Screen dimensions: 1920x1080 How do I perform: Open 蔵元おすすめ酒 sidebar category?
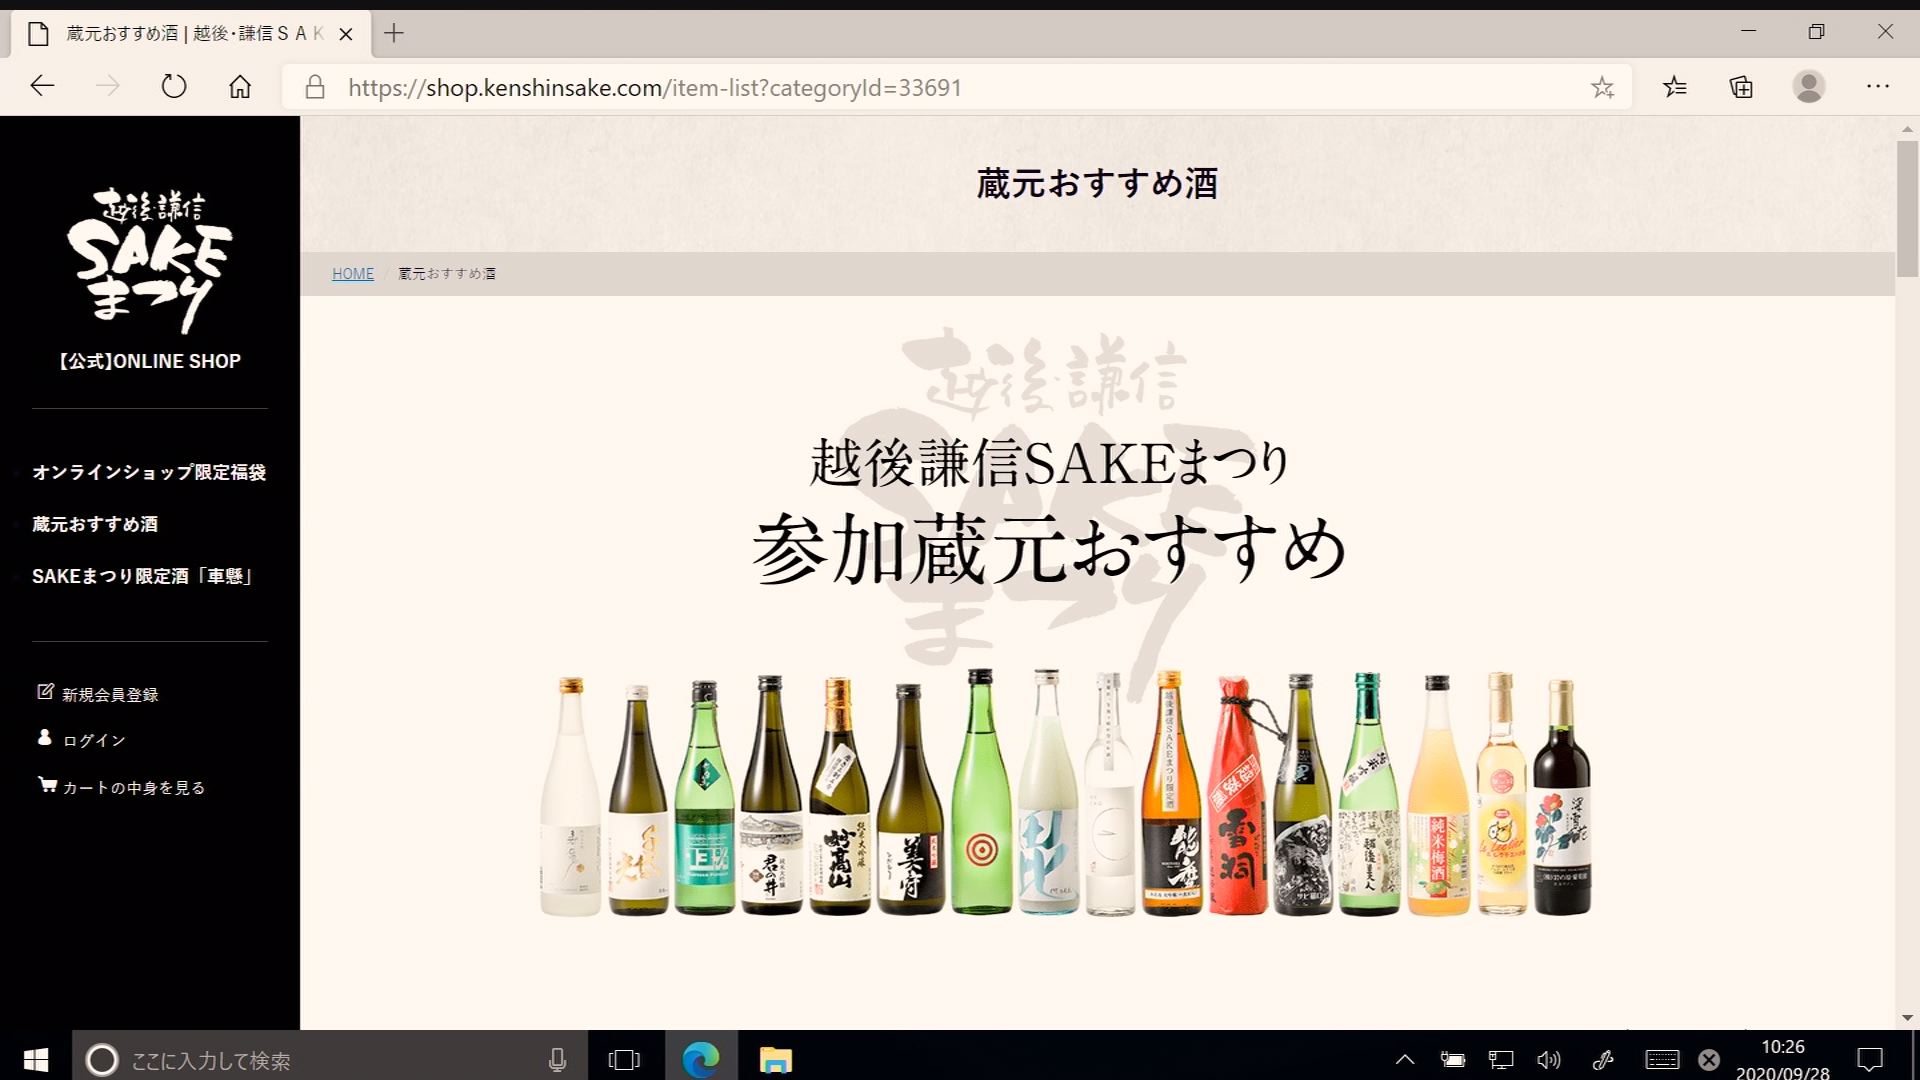click(95, 524)
